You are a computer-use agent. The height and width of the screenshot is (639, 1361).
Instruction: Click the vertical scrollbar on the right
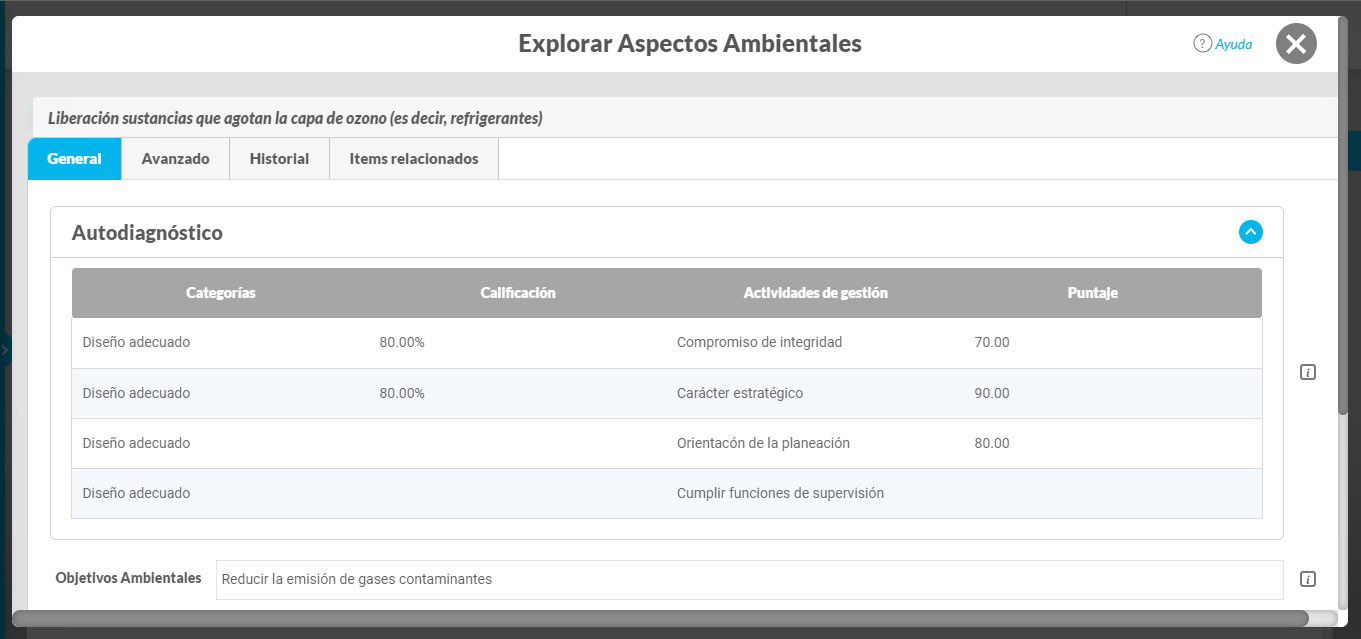[1343, 215]
